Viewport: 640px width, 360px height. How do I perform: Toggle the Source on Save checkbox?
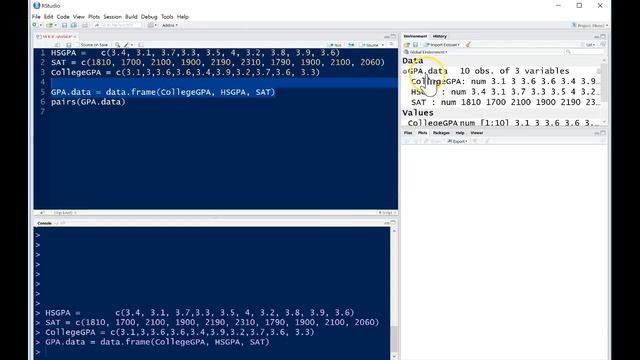point(78,45)
